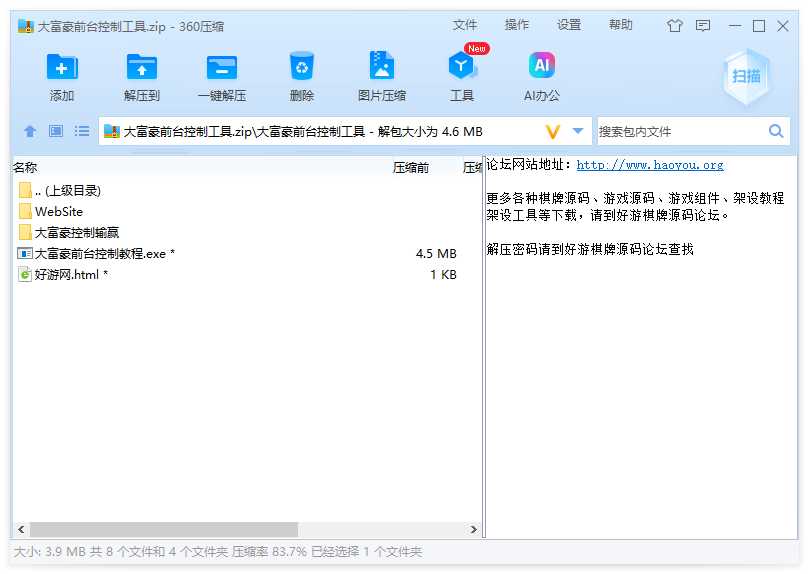Sort by the 压缩前 column header
Viewport: 809px width, 574px height.
point(411,167)
